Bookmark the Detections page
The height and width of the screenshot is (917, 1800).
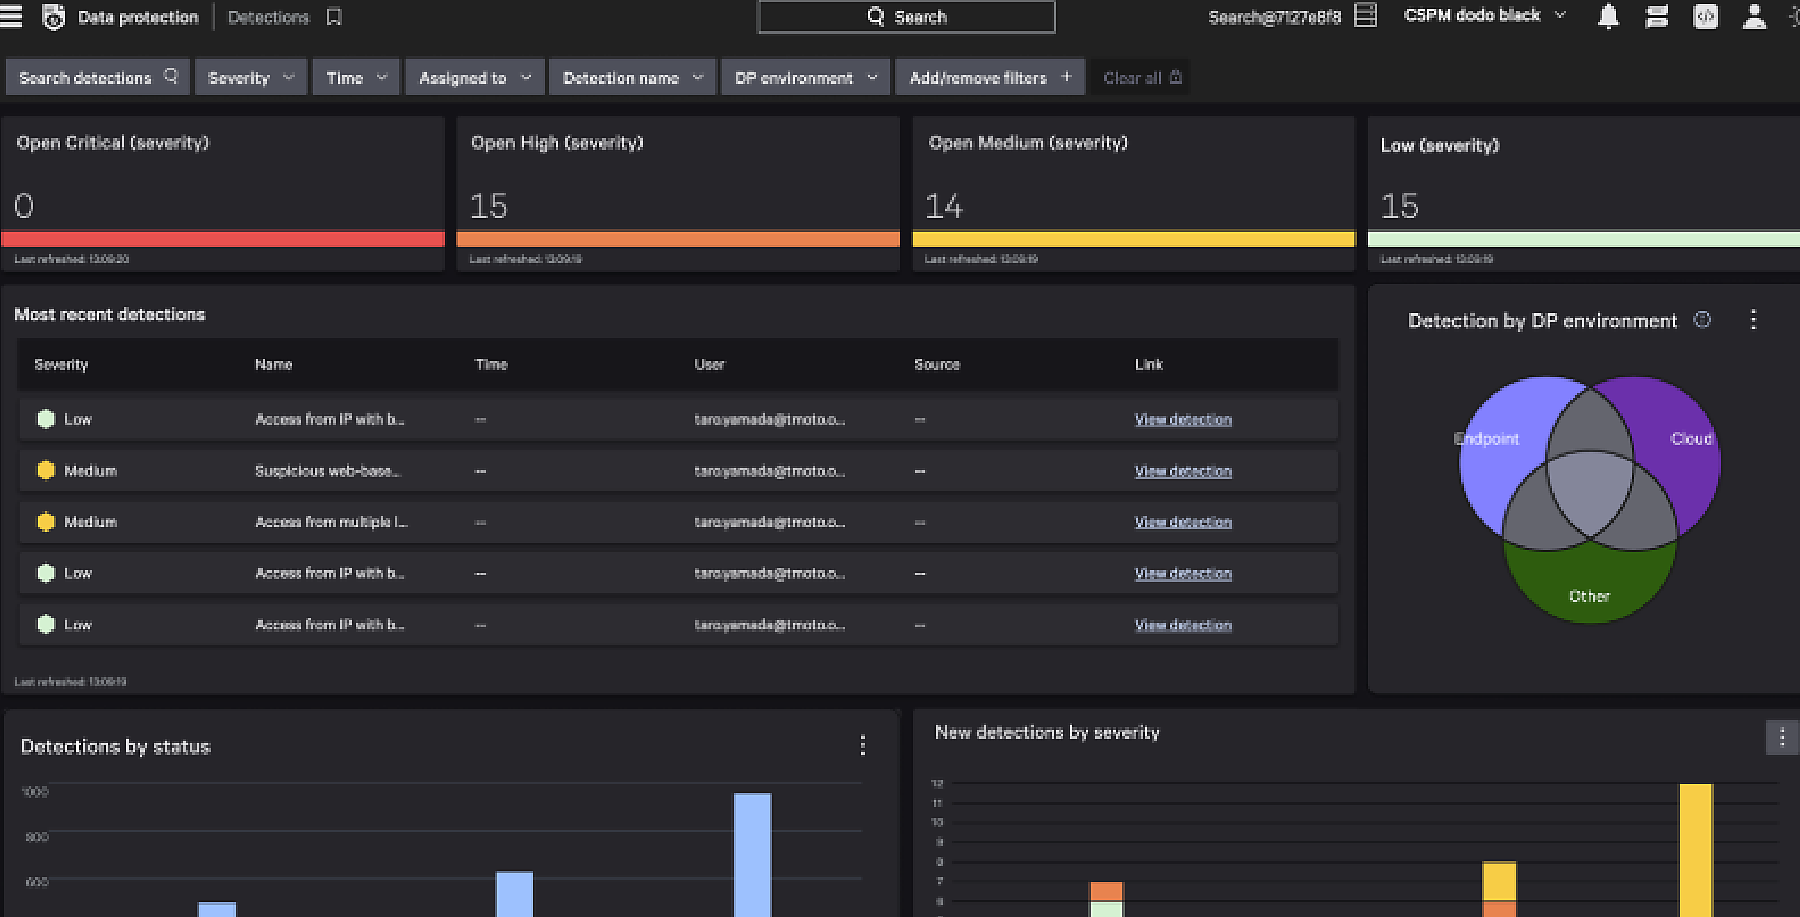[334, 17]
